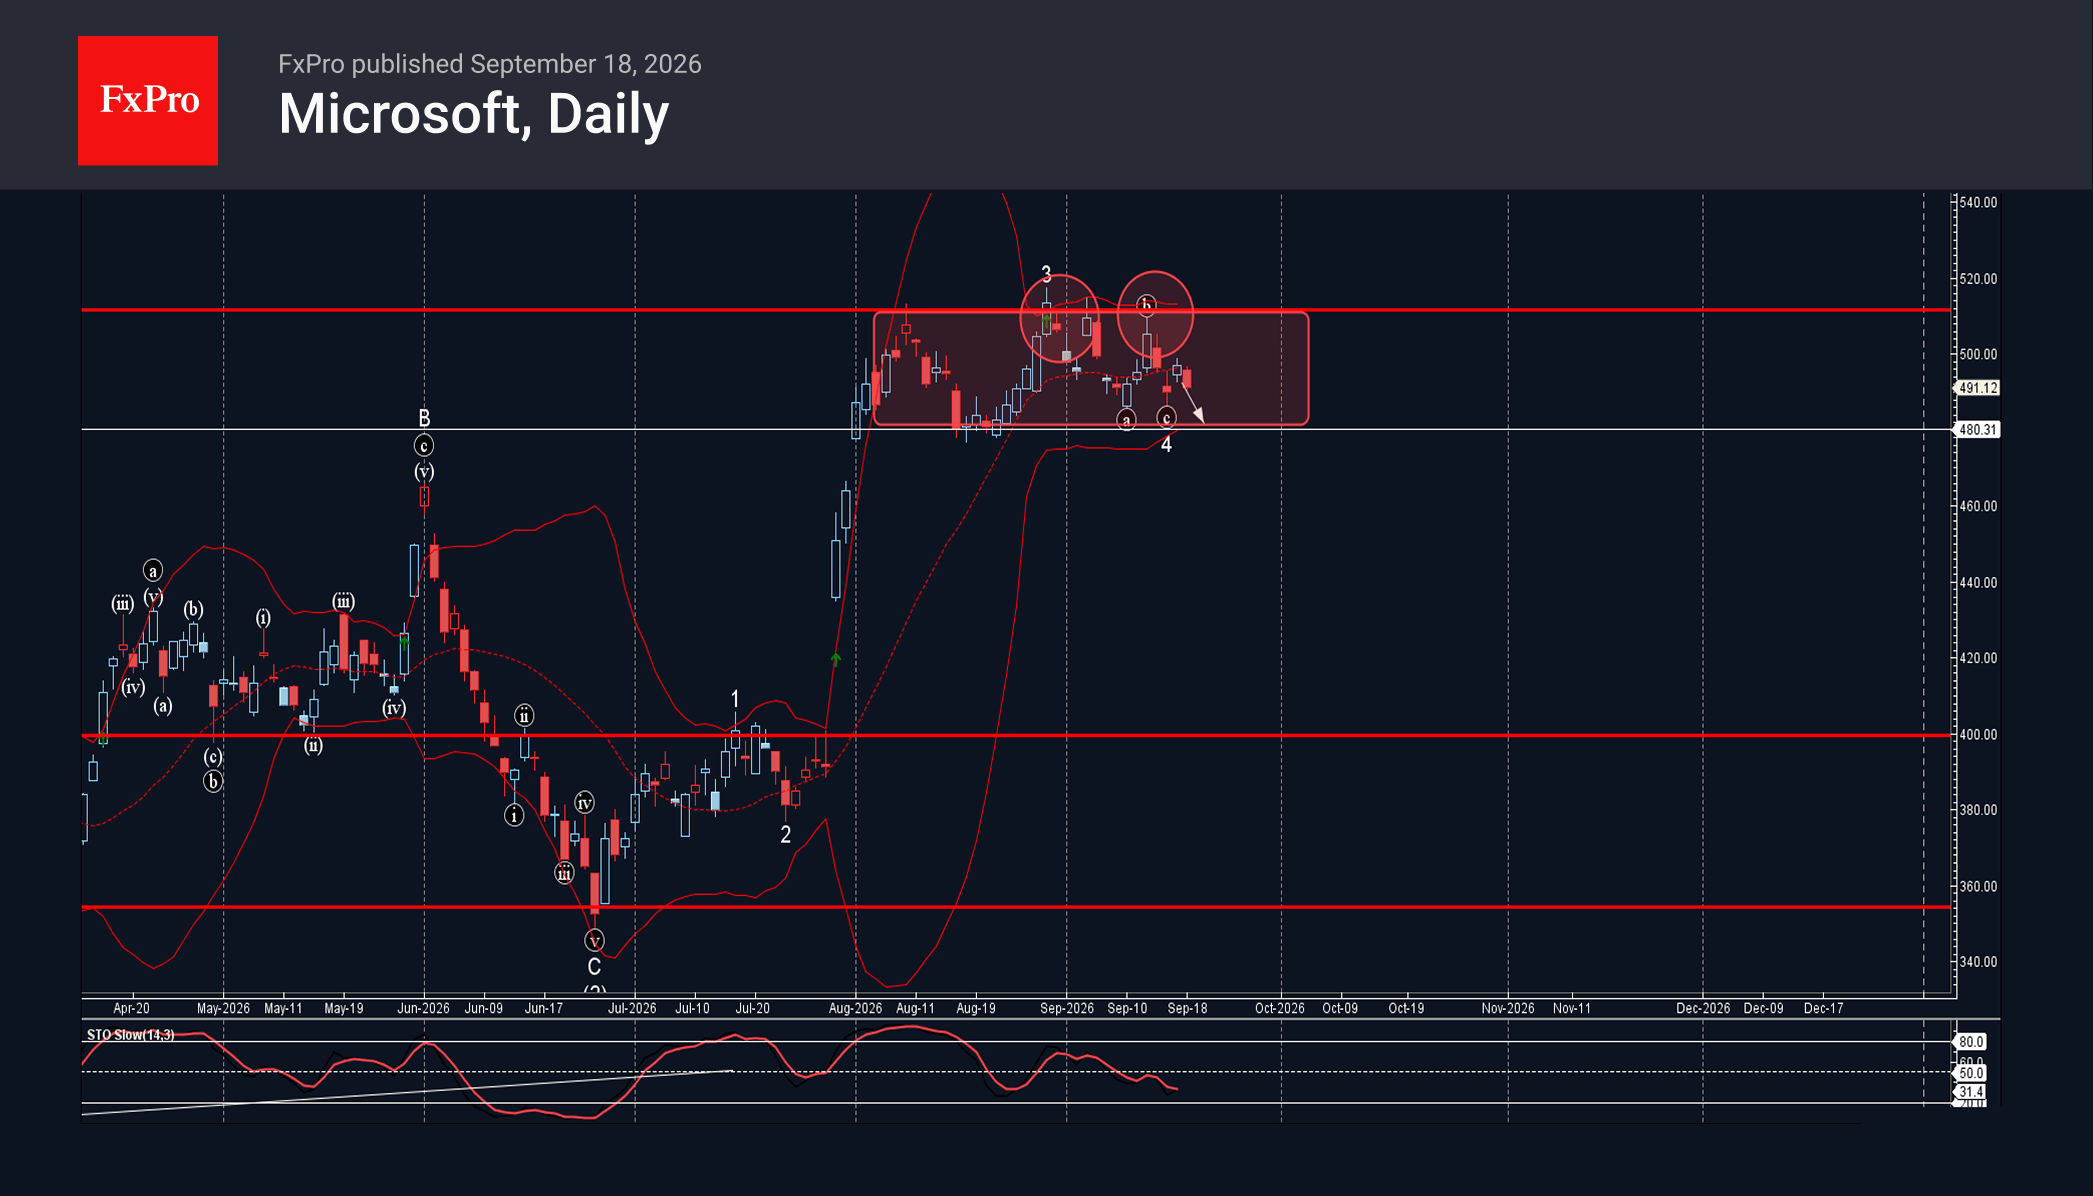The height and width of the screenshot is (1196, 2093).
Task: Click the Oct-09 date label
Action: coord(1340,1009)
